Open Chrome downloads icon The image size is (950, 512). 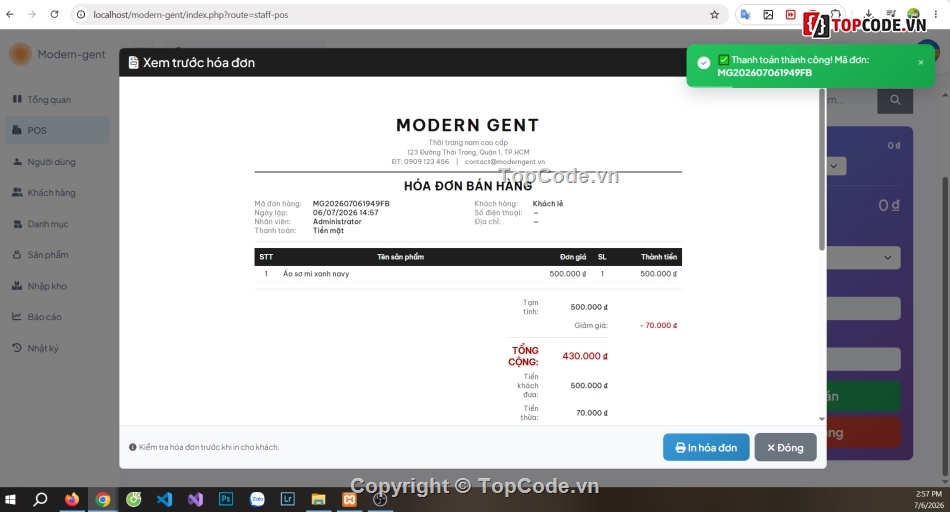tap(869, 13)
